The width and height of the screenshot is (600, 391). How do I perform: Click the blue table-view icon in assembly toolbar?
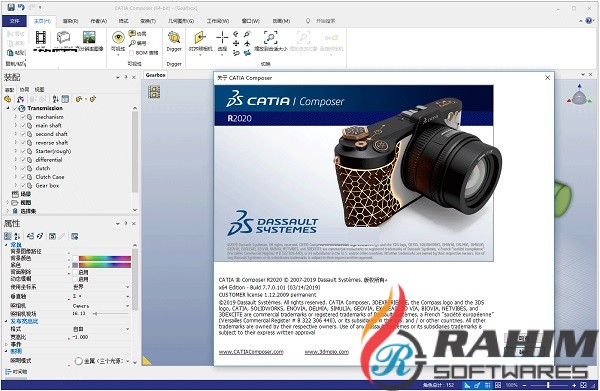tap(65, 99)
